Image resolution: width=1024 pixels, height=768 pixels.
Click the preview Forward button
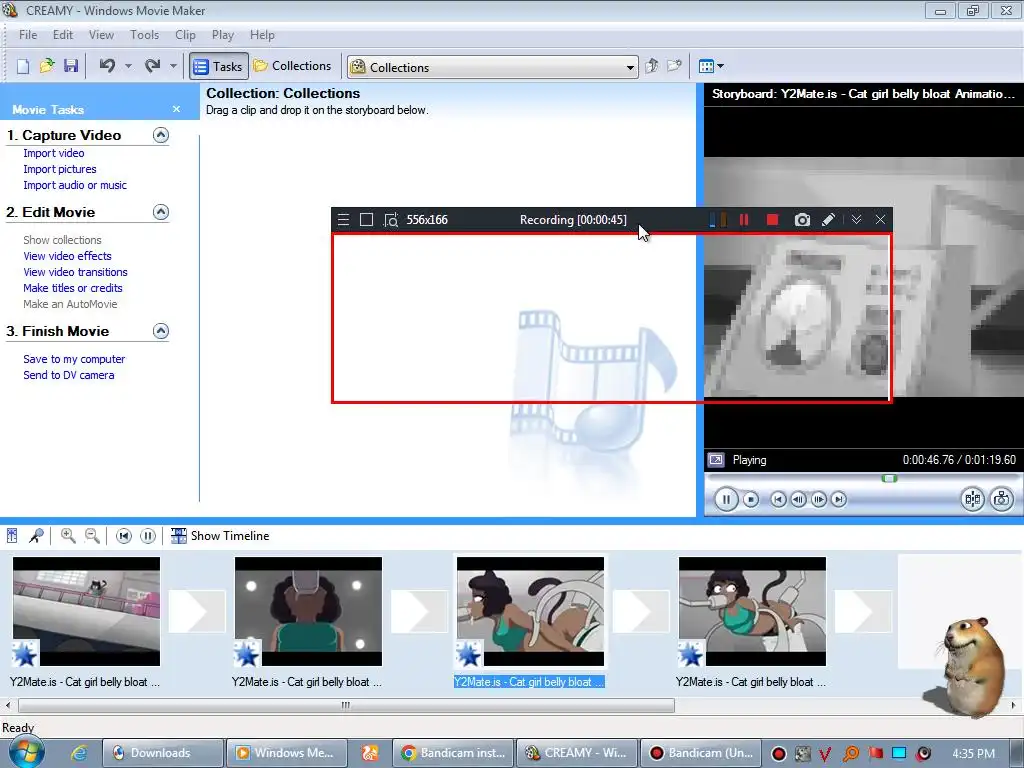coord(839,500)
